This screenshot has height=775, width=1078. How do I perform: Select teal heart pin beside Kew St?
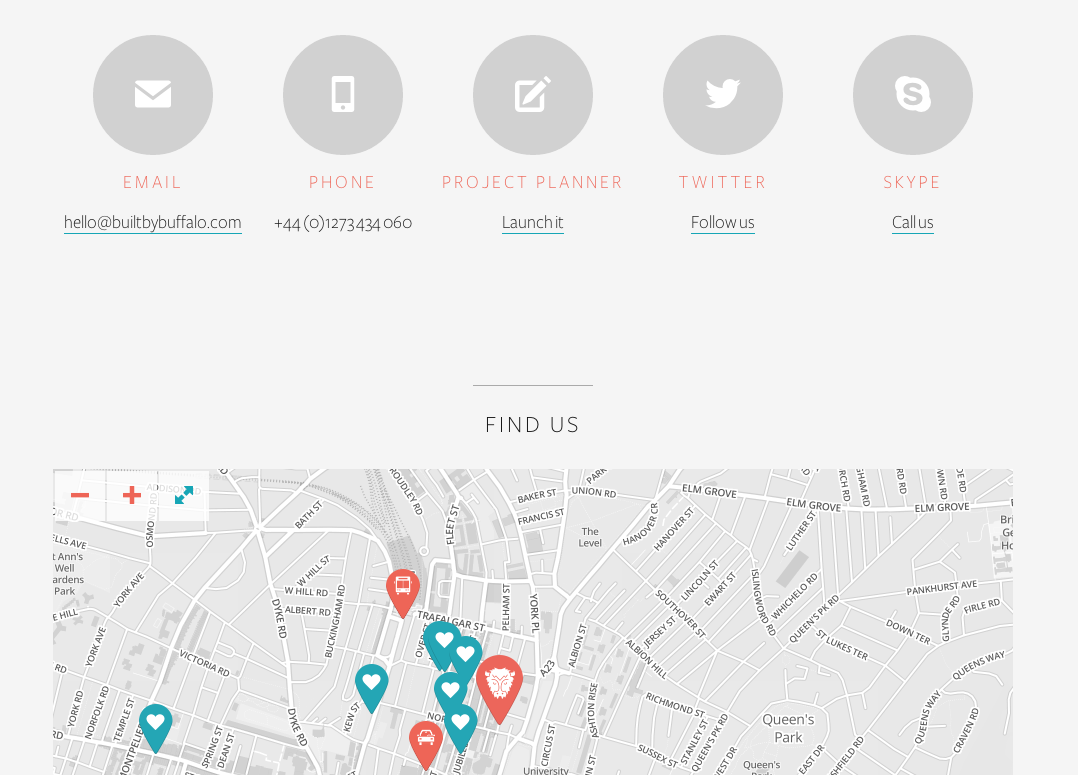coord(372,688)
